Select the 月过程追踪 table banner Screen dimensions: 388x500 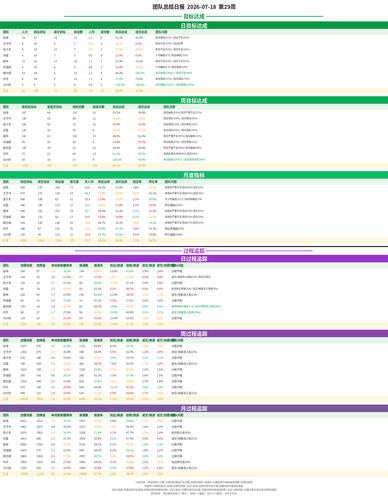coord(194,408)
